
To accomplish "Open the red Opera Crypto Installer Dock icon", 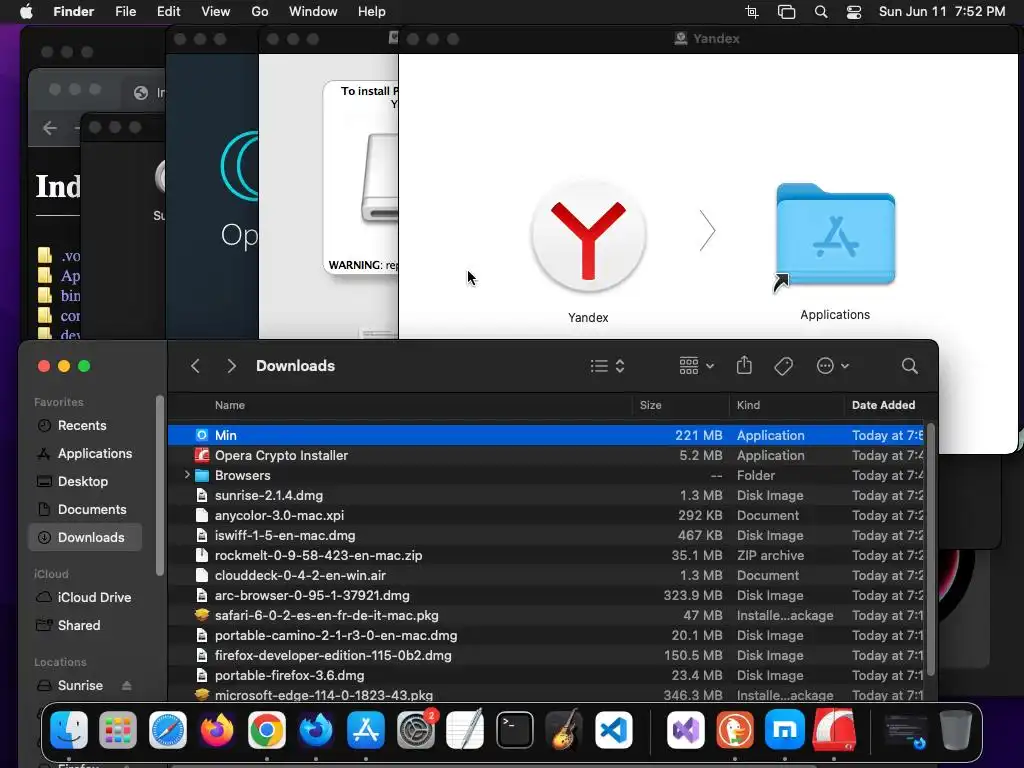I will 834,729.
